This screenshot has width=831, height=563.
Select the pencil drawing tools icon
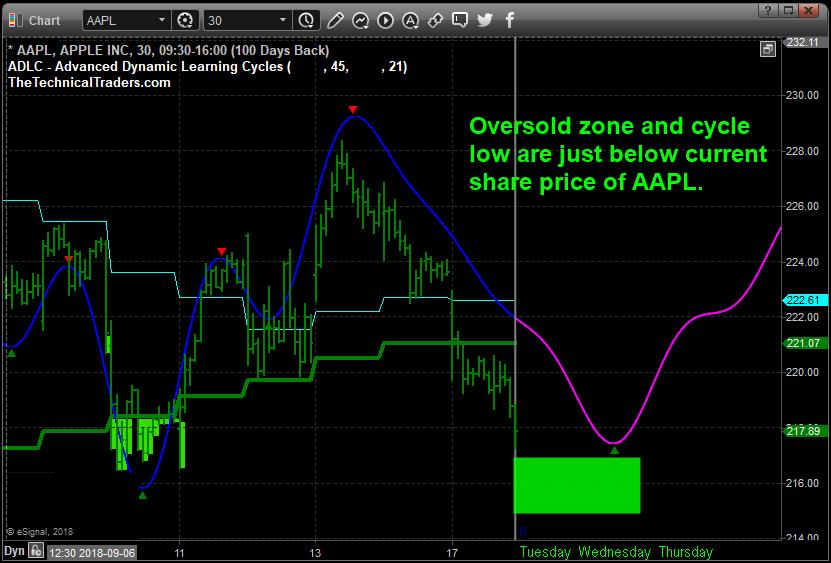coord(335,21)
